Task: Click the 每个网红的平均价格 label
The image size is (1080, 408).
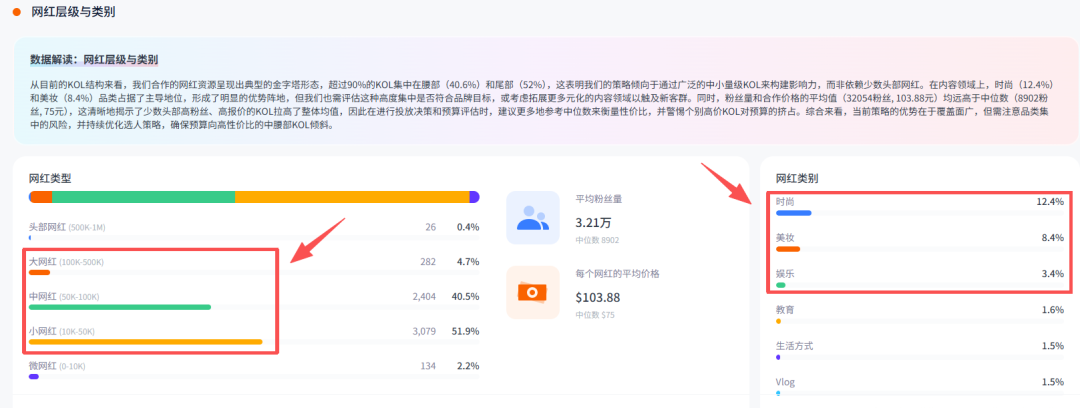Action: coord(617,274)
